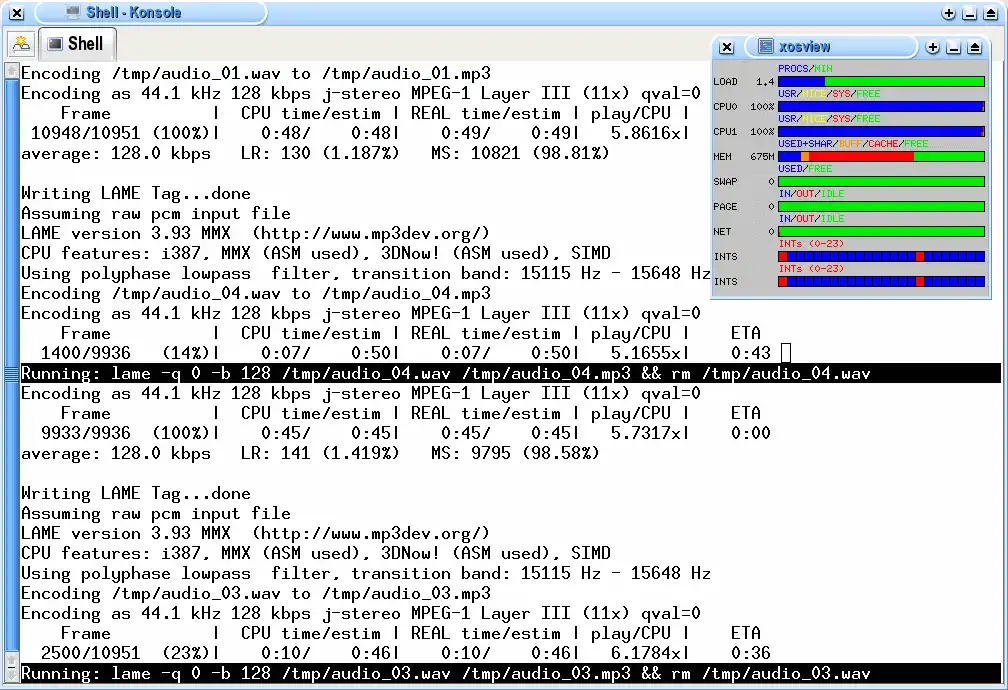Minimize the Konsole window
The image size is (1008, 690).
[x=969, y=14]
